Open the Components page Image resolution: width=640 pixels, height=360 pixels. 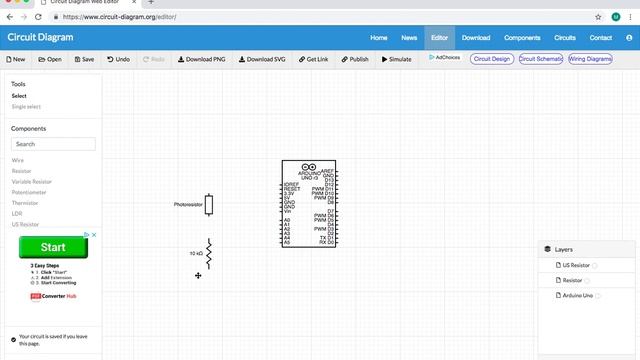pyautogui.click(x=522, y=38)
